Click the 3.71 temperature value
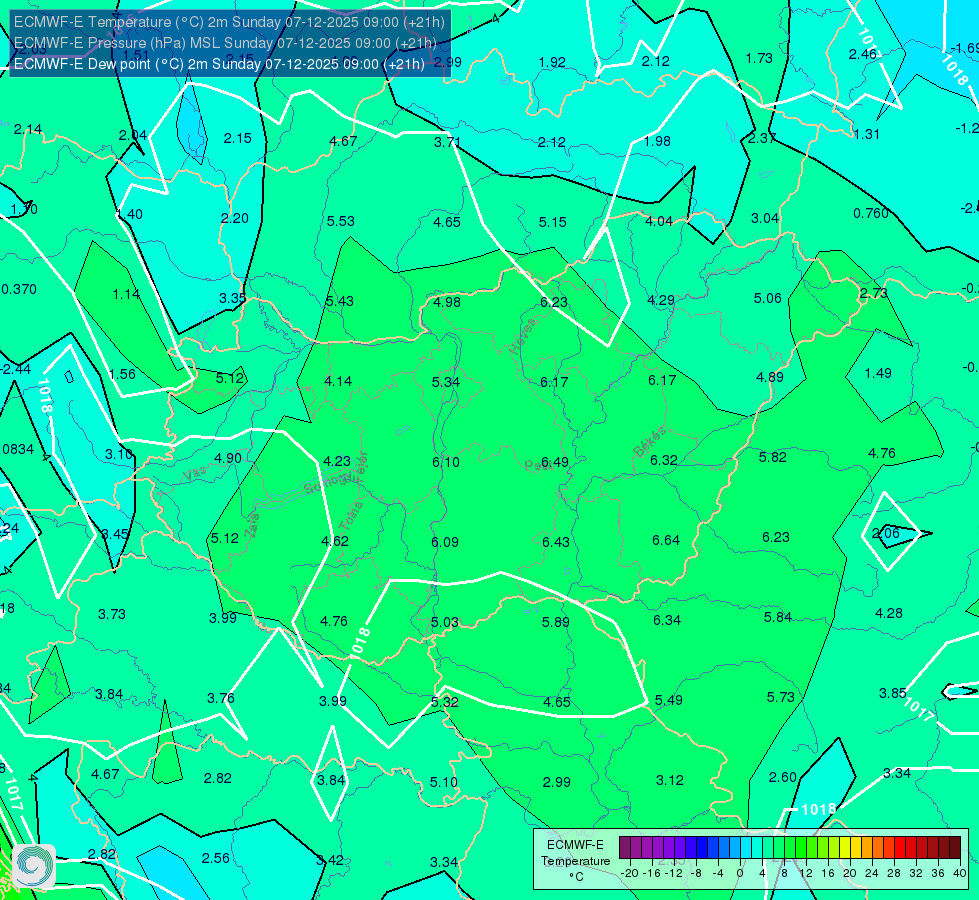 (448, 142)
